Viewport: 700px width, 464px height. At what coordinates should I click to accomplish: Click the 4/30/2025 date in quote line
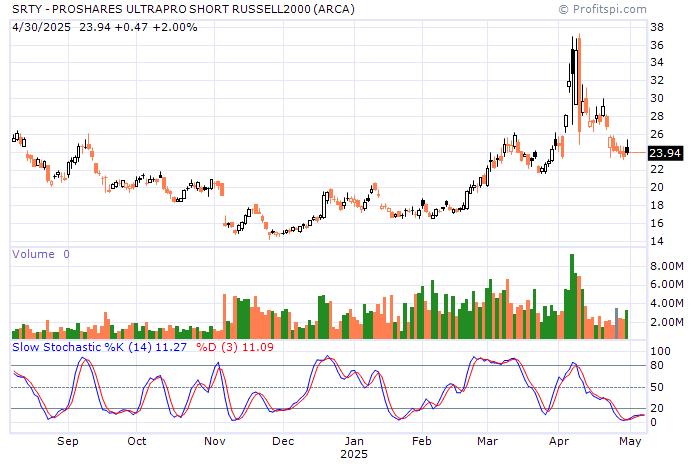pos(41,27)
